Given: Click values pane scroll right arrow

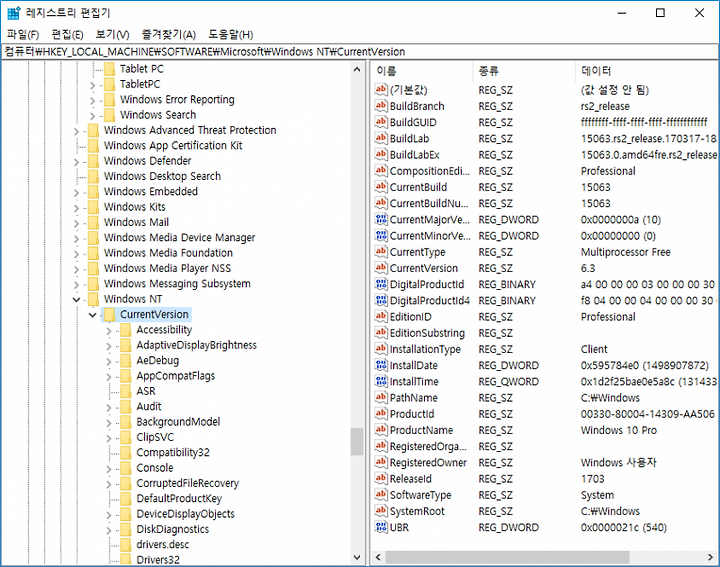Looking at the screenshot, I should pos(710,557).
